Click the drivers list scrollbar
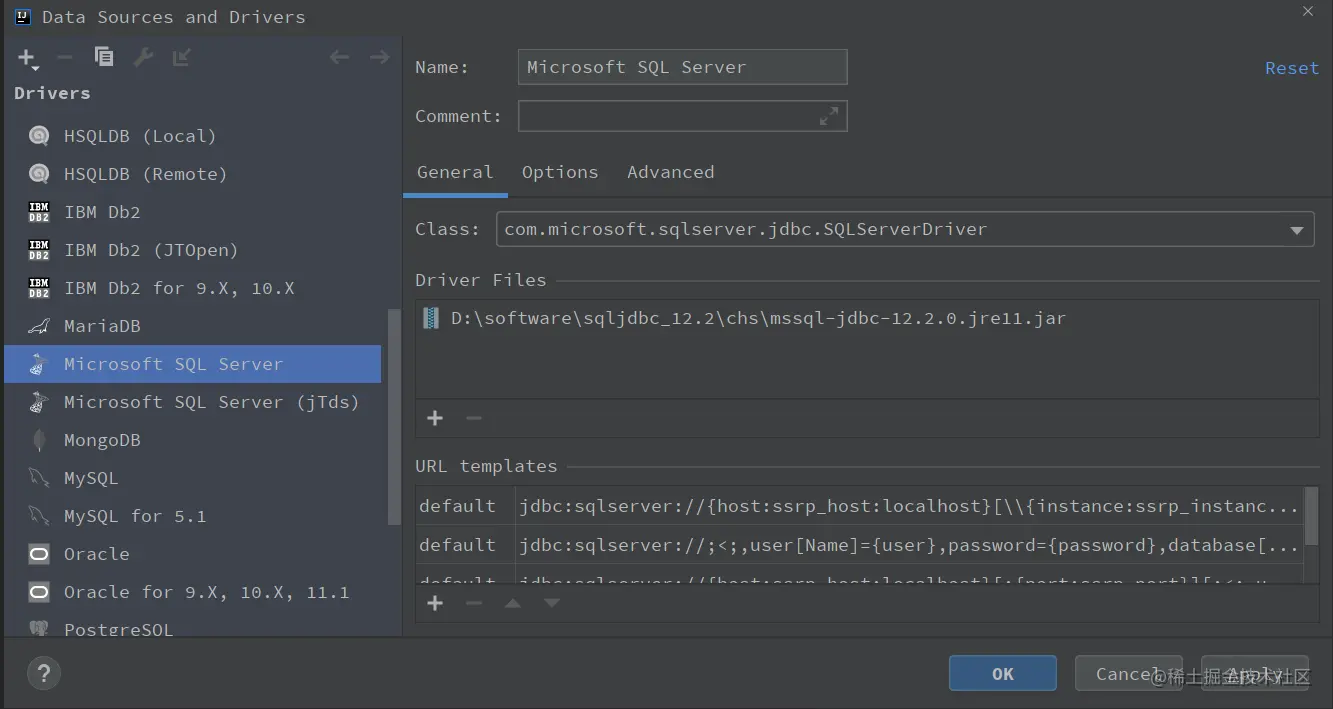The image size is (1333, 709). [394, 415]
